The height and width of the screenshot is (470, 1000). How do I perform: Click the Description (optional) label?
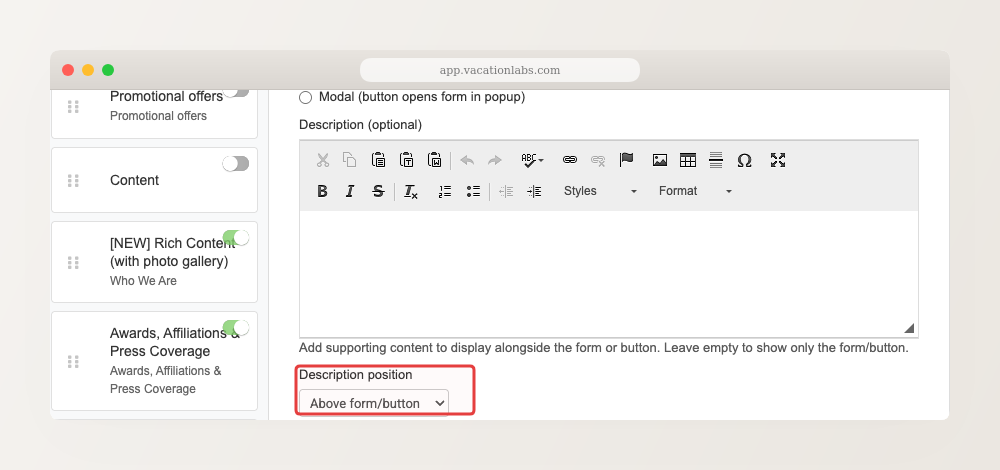pyautogui.click(x=360, y=125)
